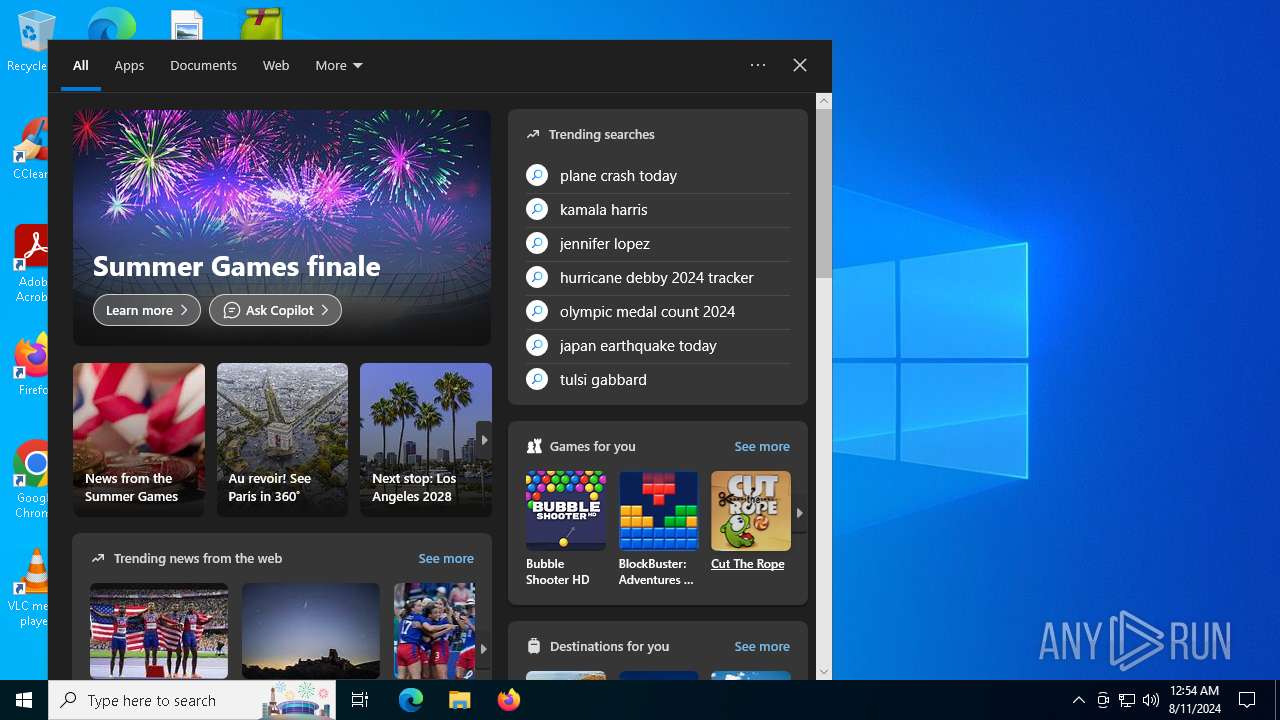Image resolution: width=1280 pixels, height=720 pixels.
Task: Search trending term tulsi gabbard
Action: pos(603,379)
